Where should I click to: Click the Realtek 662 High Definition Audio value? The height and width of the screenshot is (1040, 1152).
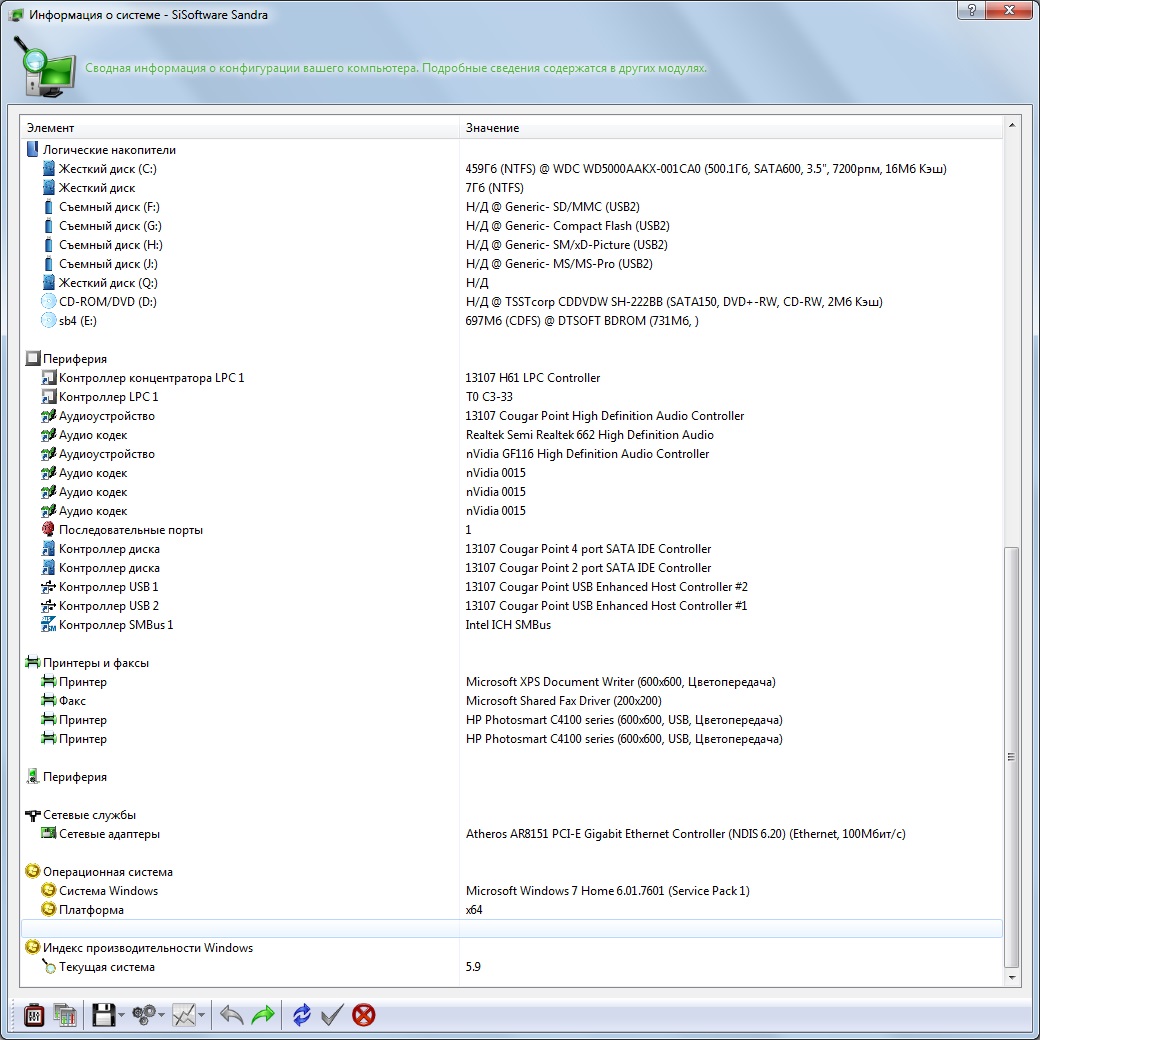coord(590,435)
